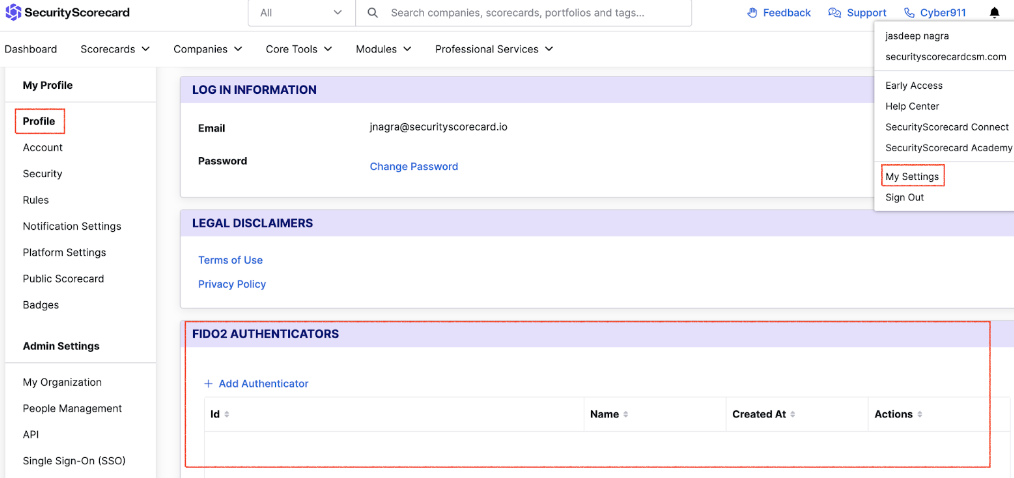
Task: Choose Sign Out from user menu
Action: coord(904,197)
